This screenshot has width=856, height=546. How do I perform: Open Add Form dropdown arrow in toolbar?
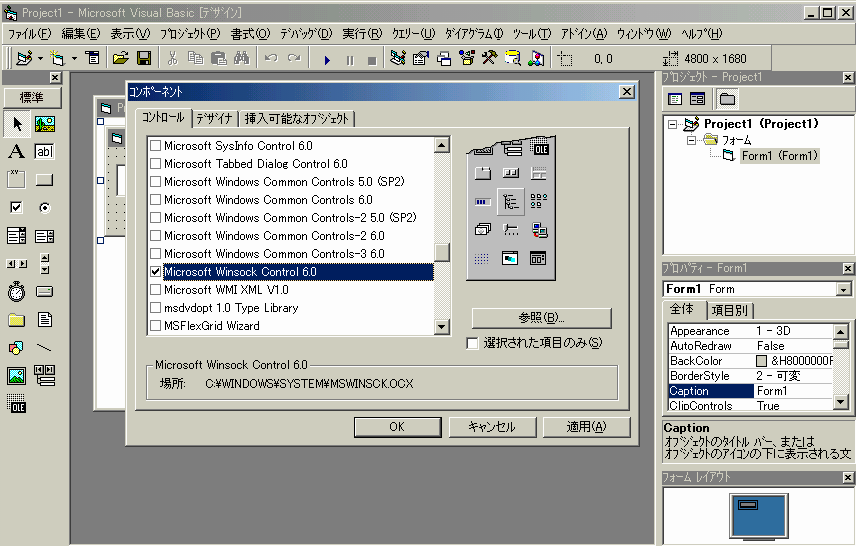pyautogui.click(x=74, y=58)
